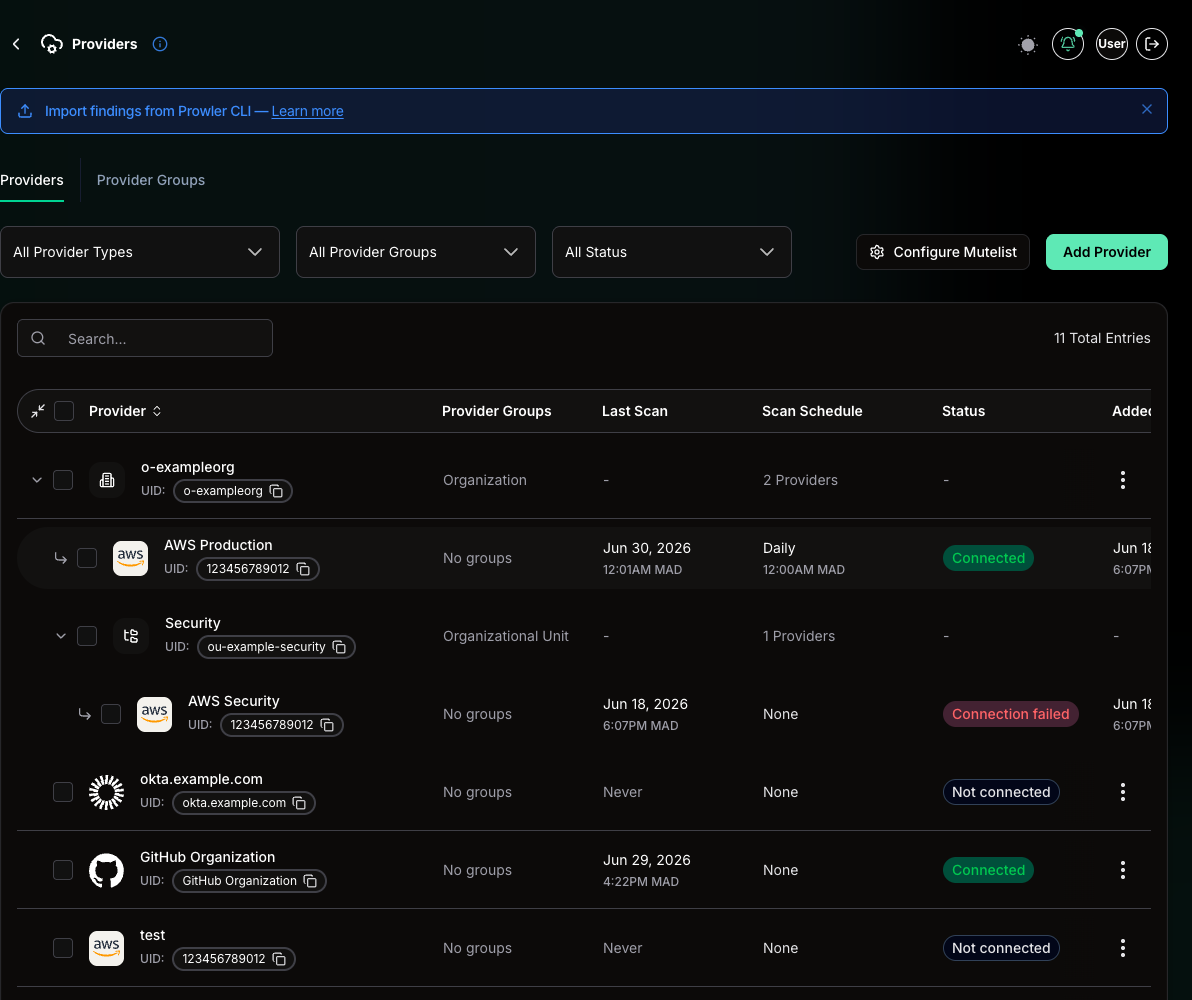Click the Configure Mutelist button
Viewport: 1192px width, 1000px height.
coord(943,252)
